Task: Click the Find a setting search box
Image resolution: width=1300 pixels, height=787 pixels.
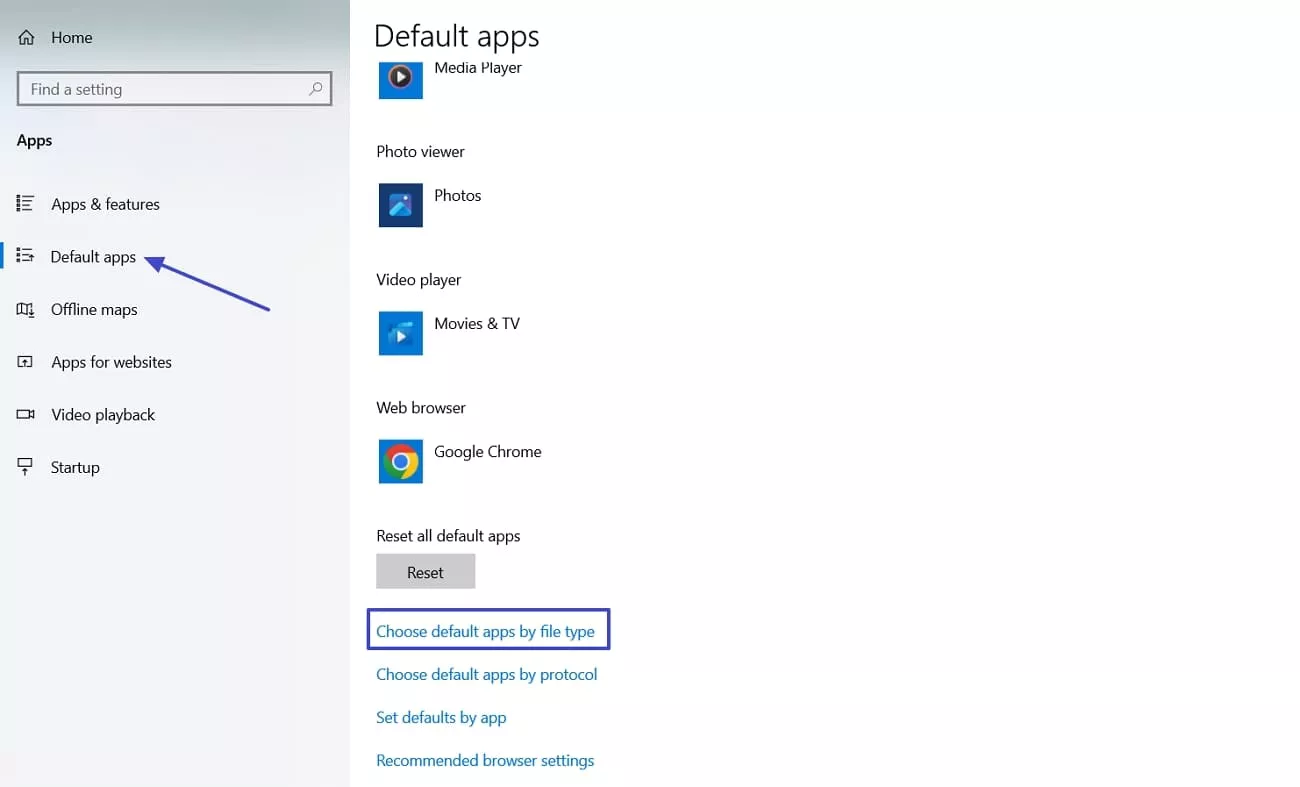Action: click(174, 88)
